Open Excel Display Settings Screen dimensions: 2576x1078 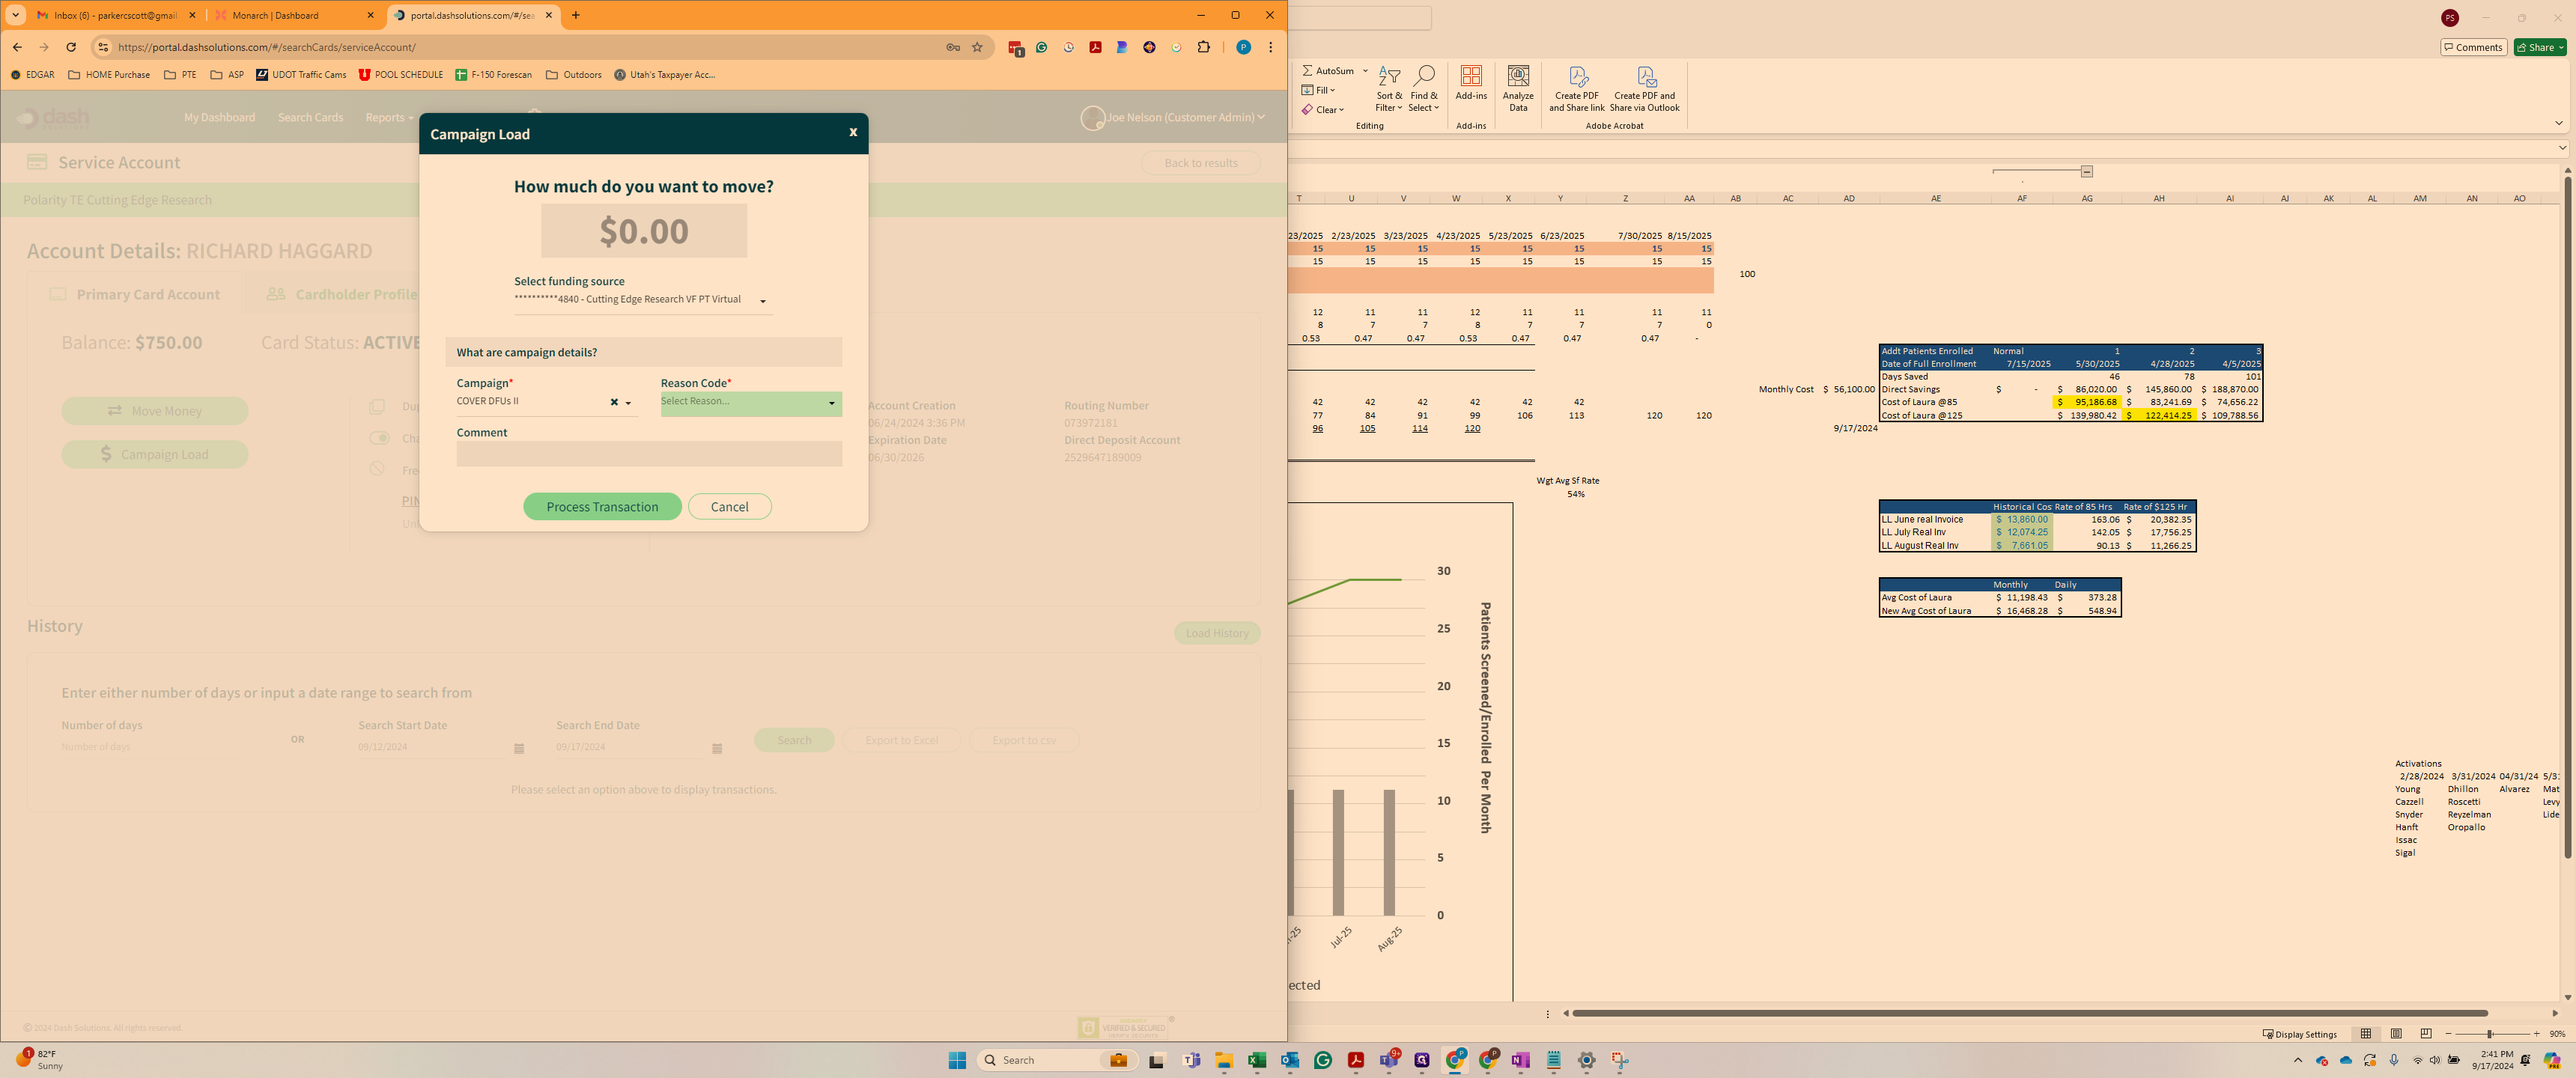pyautogui.click(x=2300, y=1034)
